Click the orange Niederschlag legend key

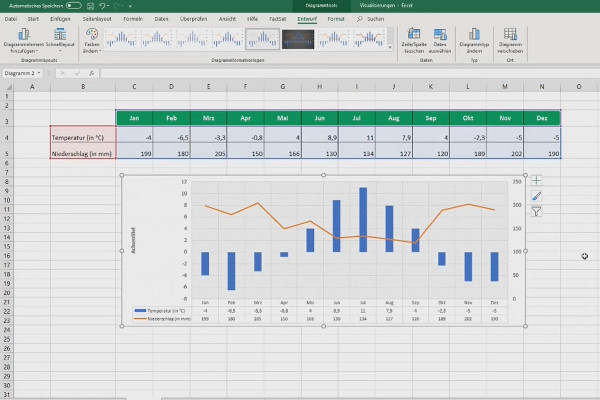coord(140,318)
